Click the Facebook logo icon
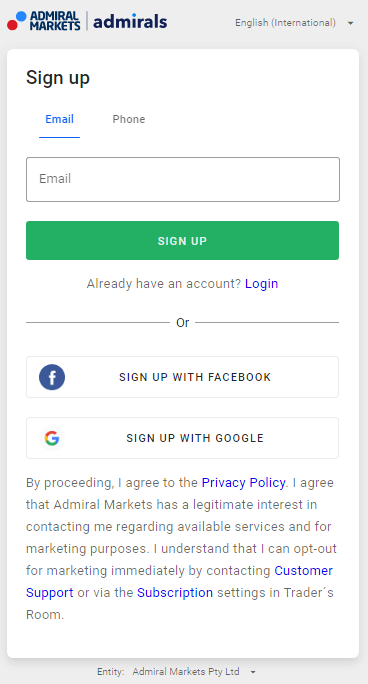Viewport: 368px width, 684px height. (x=52, y=377)
